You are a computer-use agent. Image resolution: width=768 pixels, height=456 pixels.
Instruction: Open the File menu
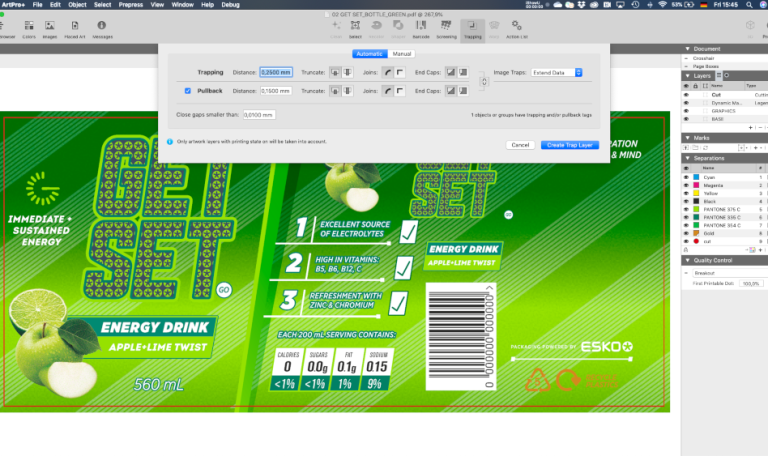pyautogui.click(x=37, y=5)
